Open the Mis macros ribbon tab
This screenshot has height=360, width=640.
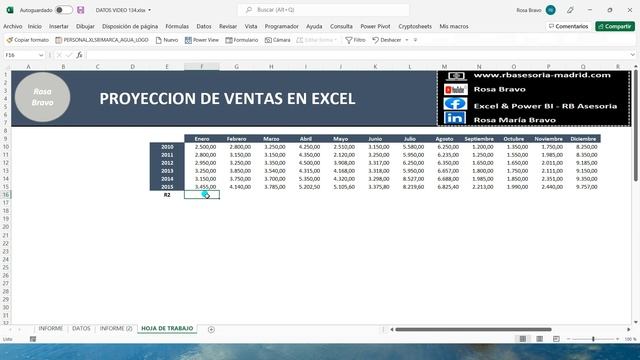tap(454, 26)
